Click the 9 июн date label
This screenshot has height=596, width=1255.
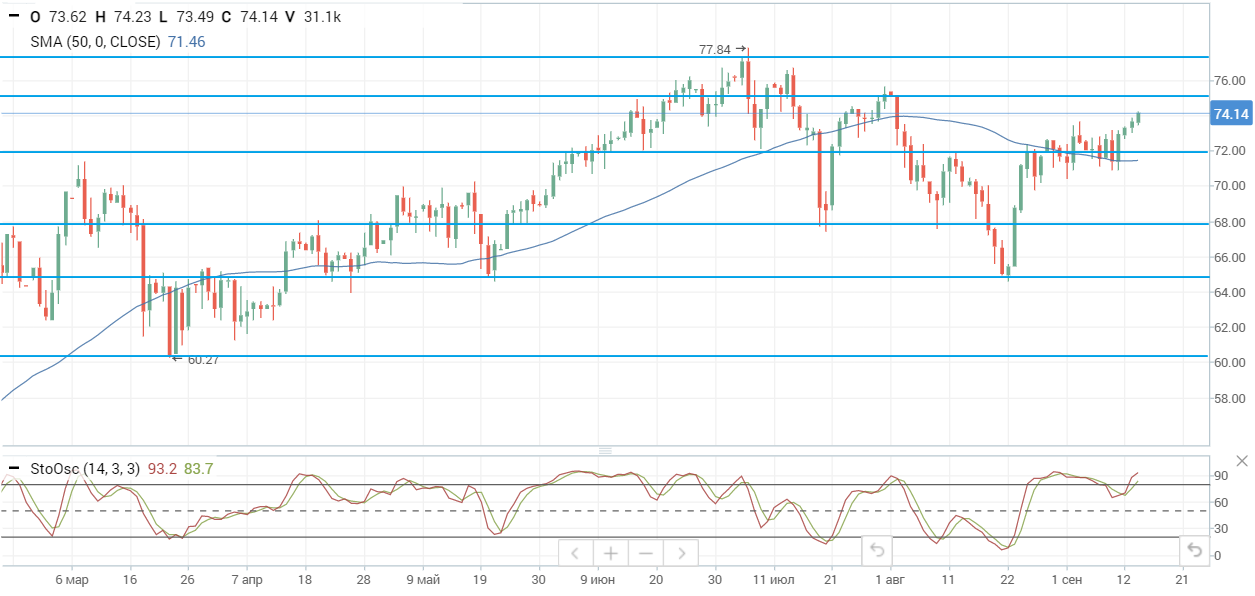[x=597, y=580]
